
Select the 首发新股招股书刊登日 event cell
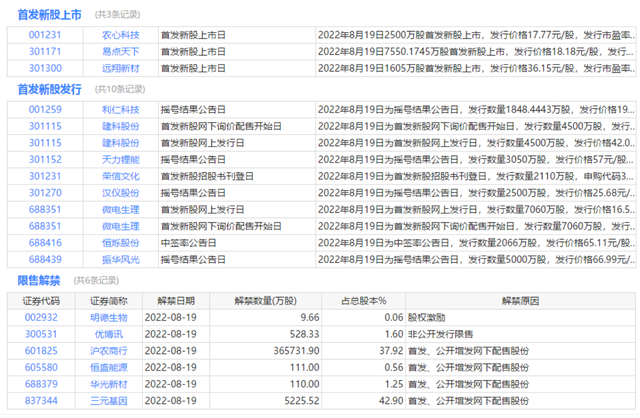(237, 176)
